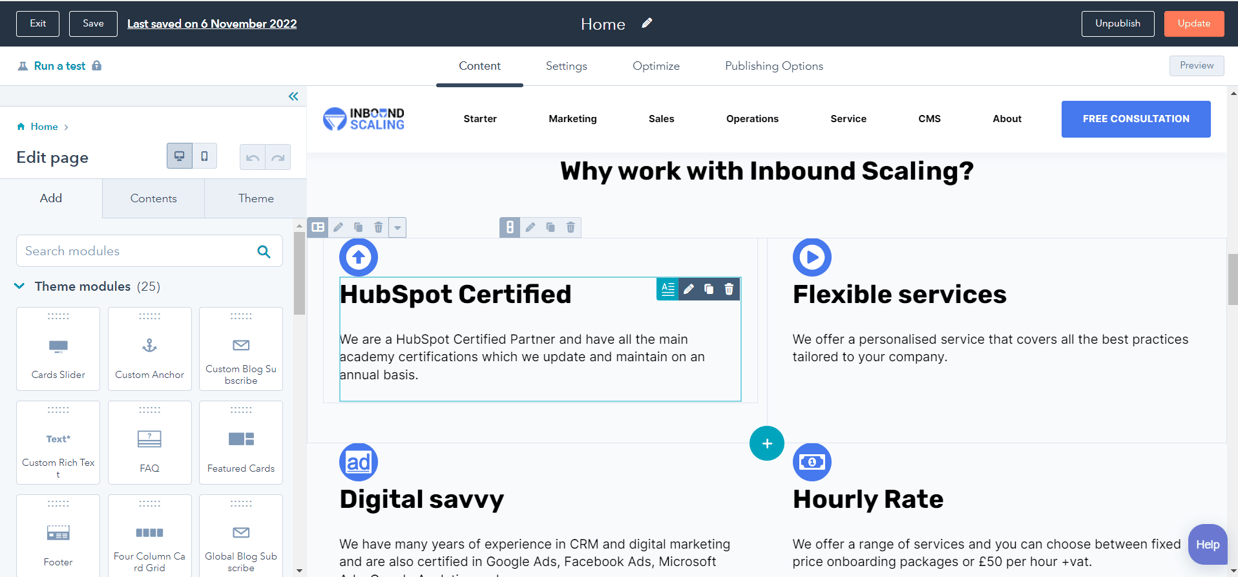Click the search magnifier in the modules field
The height and width of the screenshot is (577, 1238).
[264, 251]
